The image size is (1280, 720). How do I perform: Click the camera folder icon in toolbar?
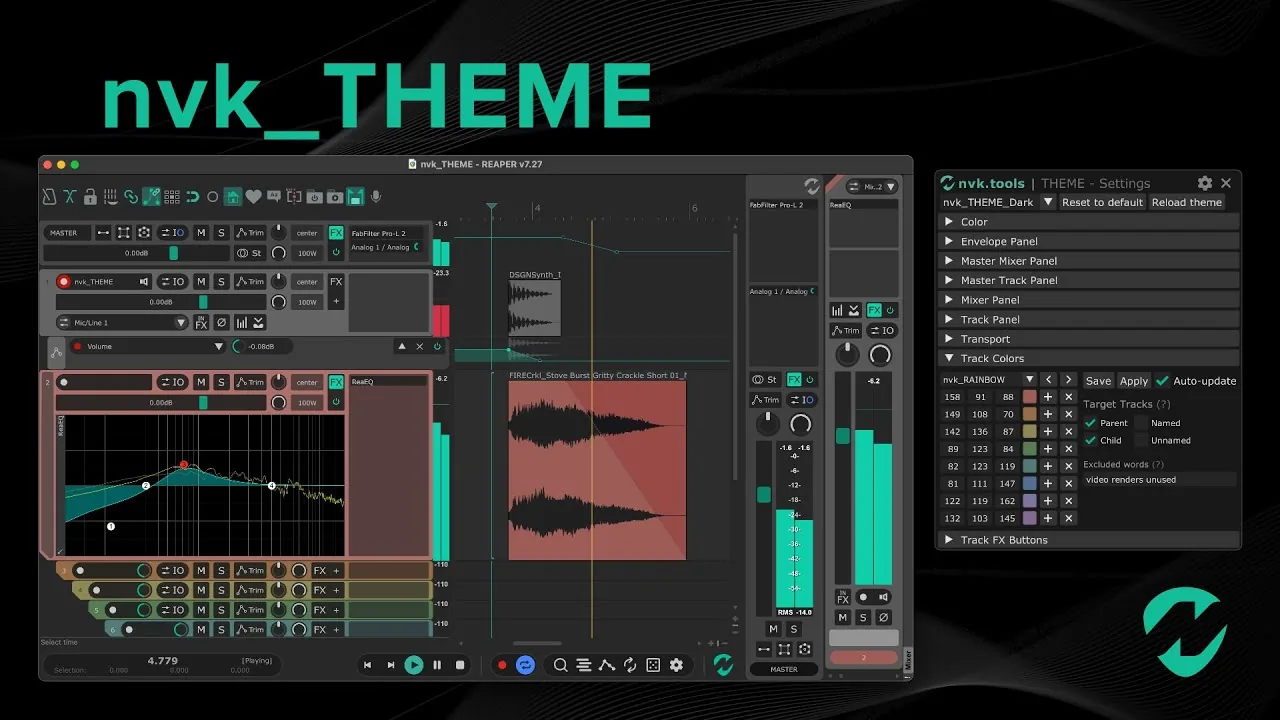(335, 196)
